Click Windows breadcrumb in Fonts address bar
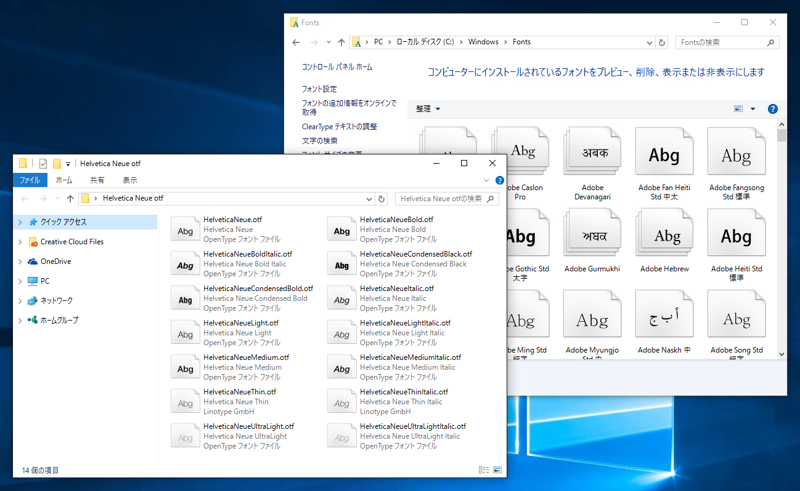The width and height of the screenshot is (800, 491). click(x=483, y=42)
